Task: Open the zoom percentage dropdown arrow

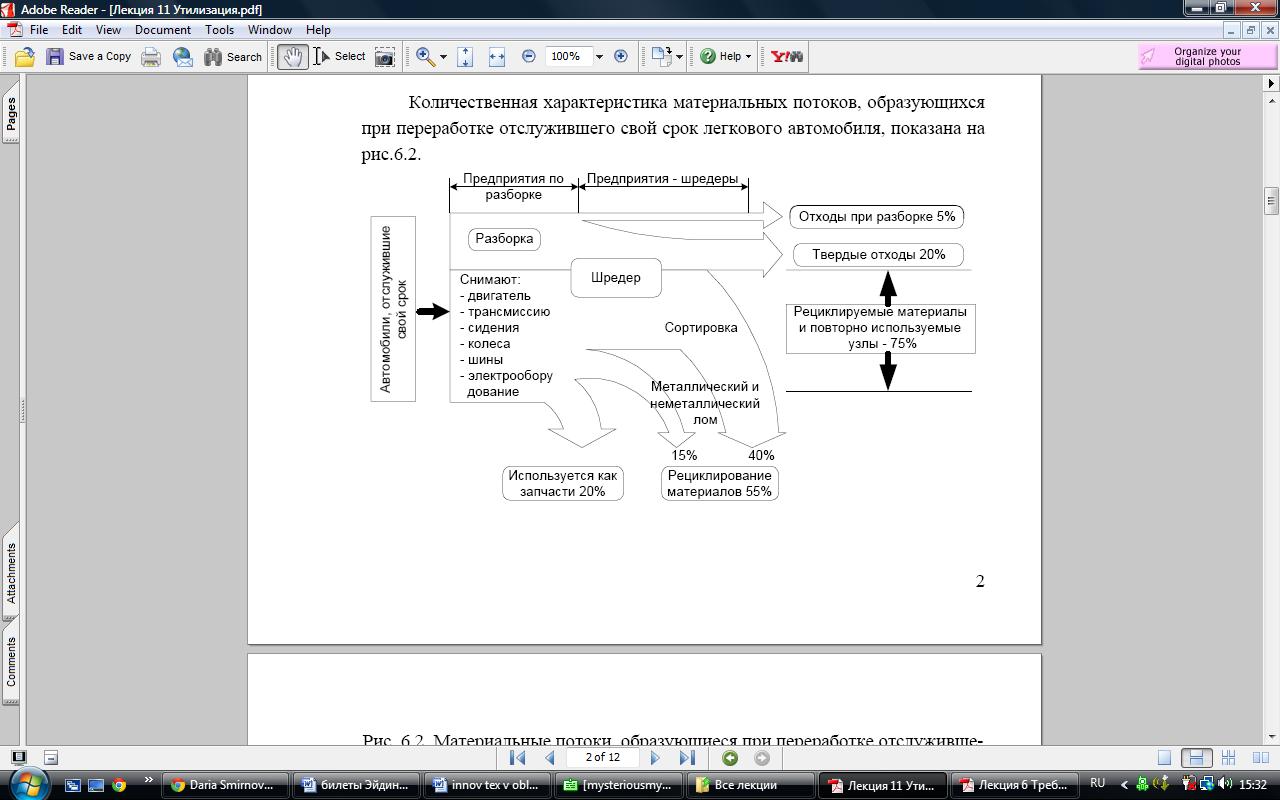Action: point(599,57)
